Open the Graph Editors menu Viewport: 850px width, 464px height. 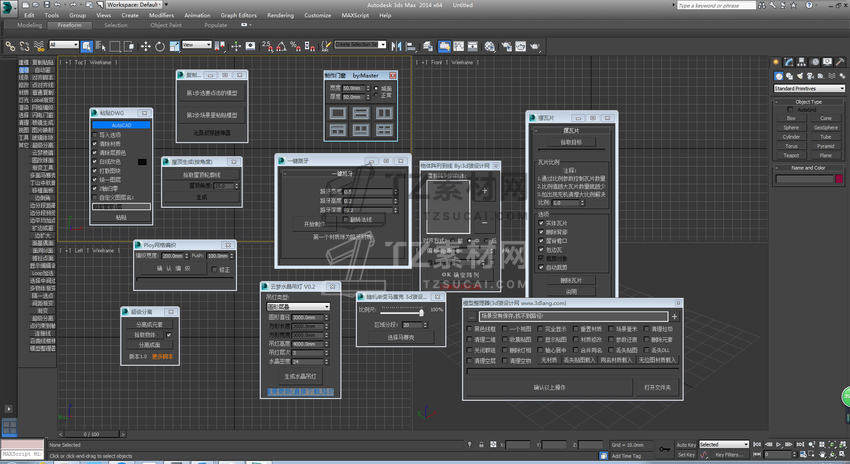(x=239, y=15)
